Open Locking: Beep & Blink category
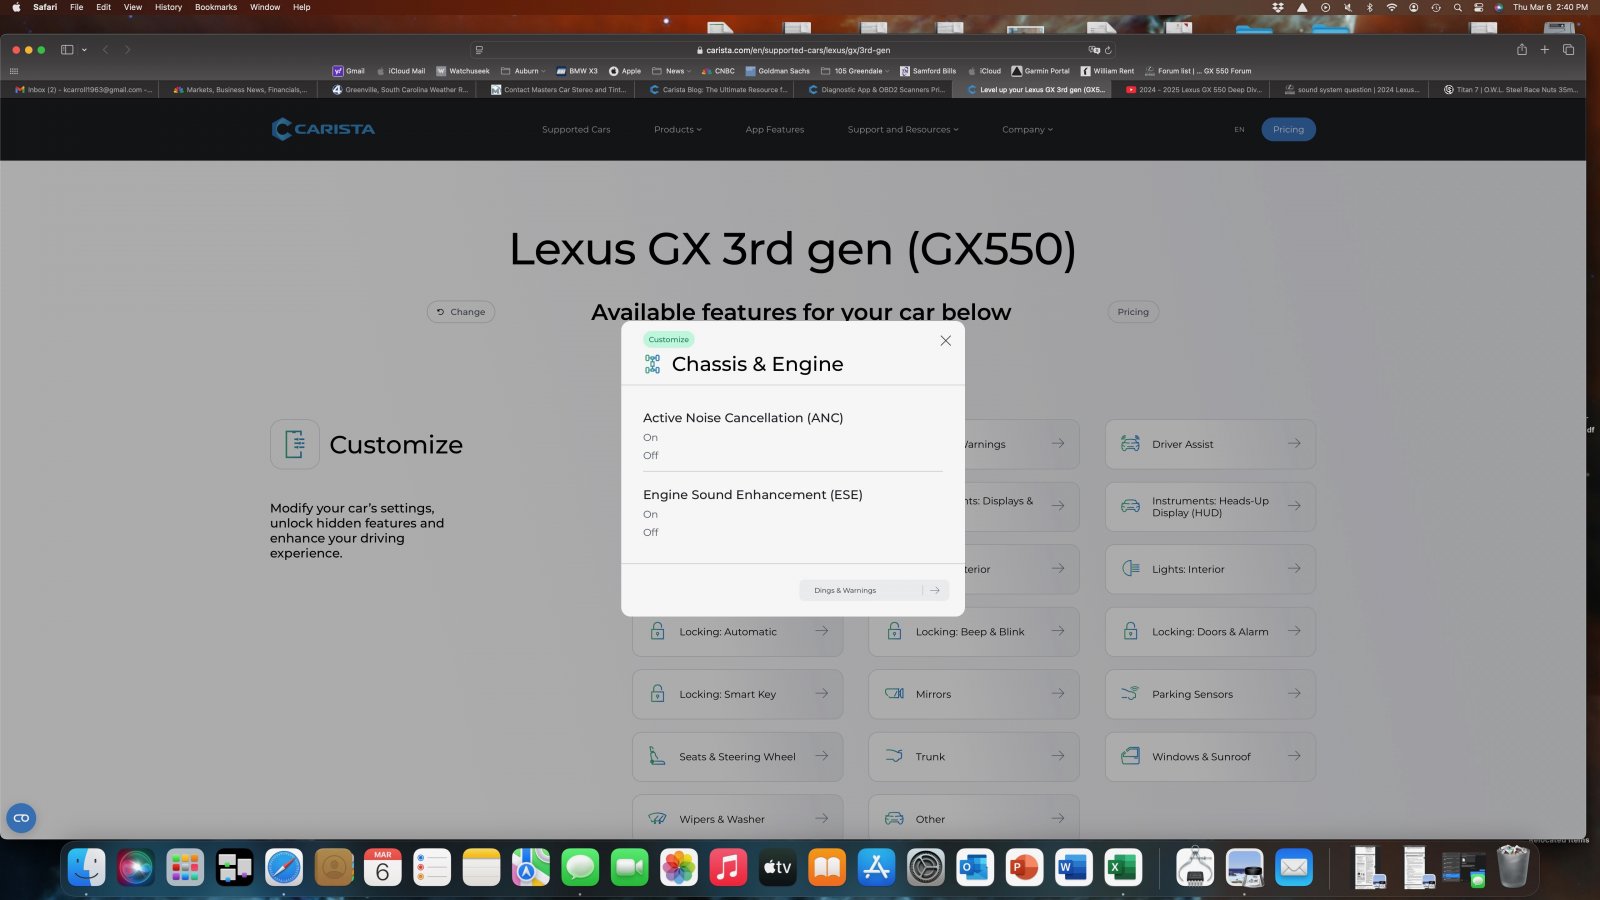The width and height of the screenshot is (1600, 900). point(974,632)
